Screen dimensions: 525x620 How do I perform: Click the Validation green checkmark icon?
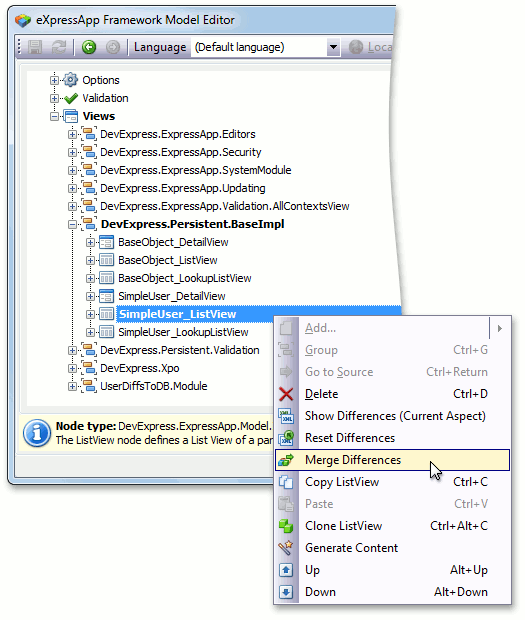click(x=71, y=98)
